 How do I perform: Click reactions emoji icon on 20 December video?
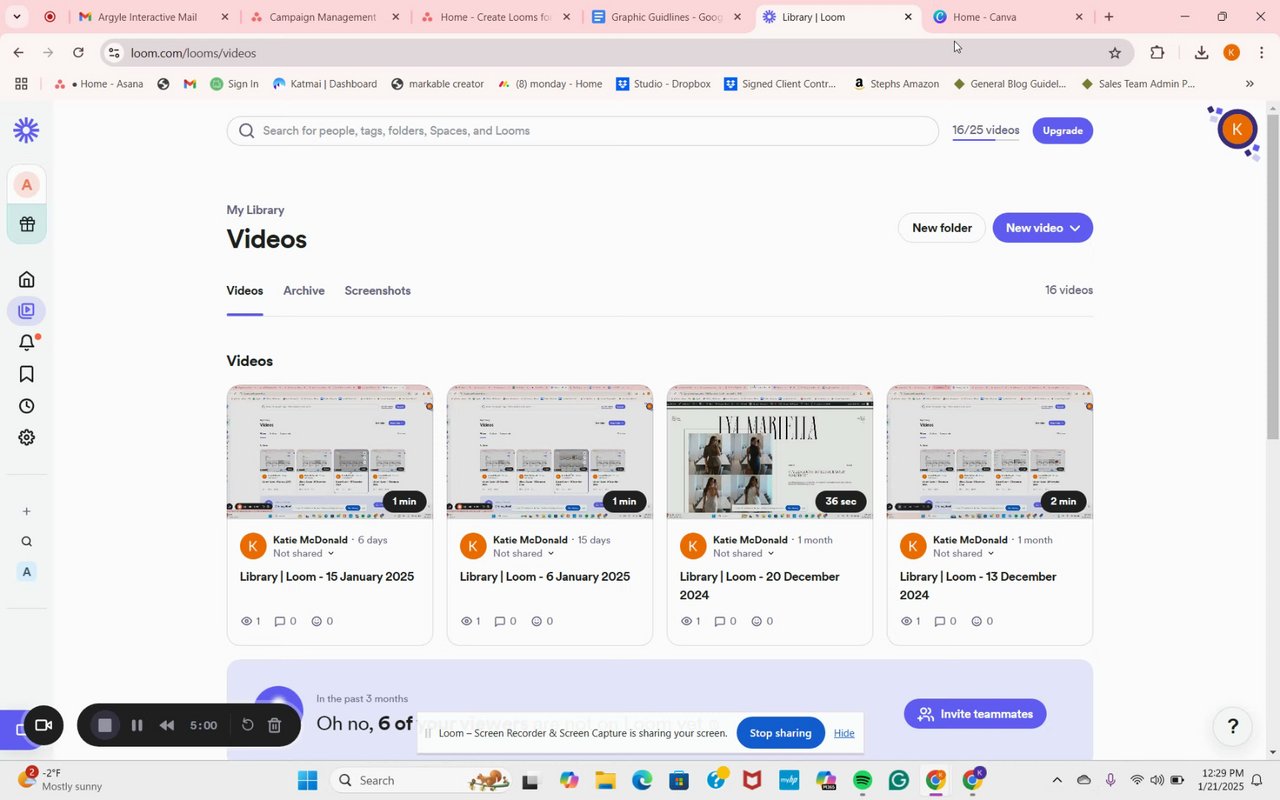[757, 621]
